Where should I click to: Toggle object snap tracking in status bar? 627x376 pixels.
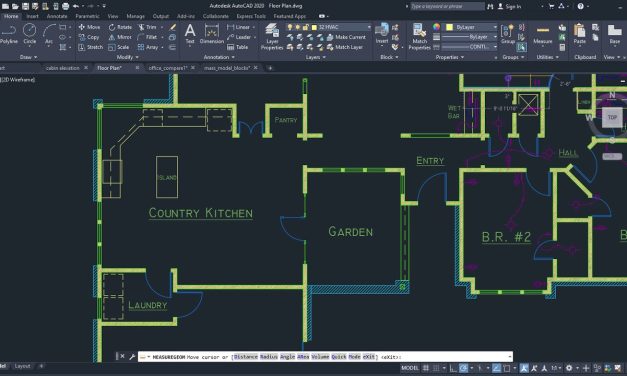pos(496,368)
